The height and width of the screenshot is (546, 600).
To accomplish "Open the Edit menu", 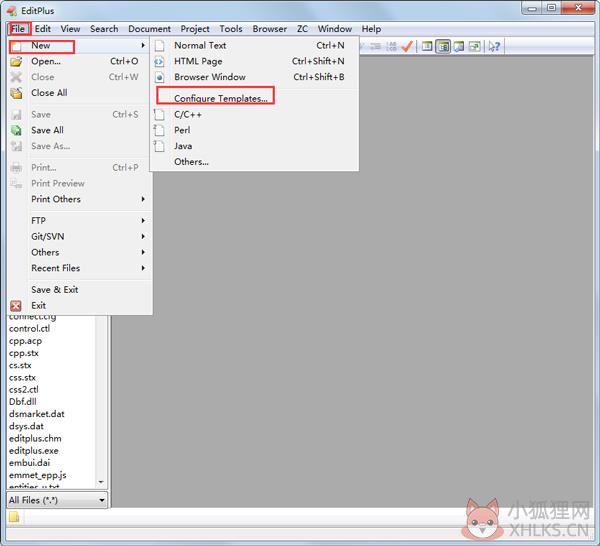I will pos(42,29).
